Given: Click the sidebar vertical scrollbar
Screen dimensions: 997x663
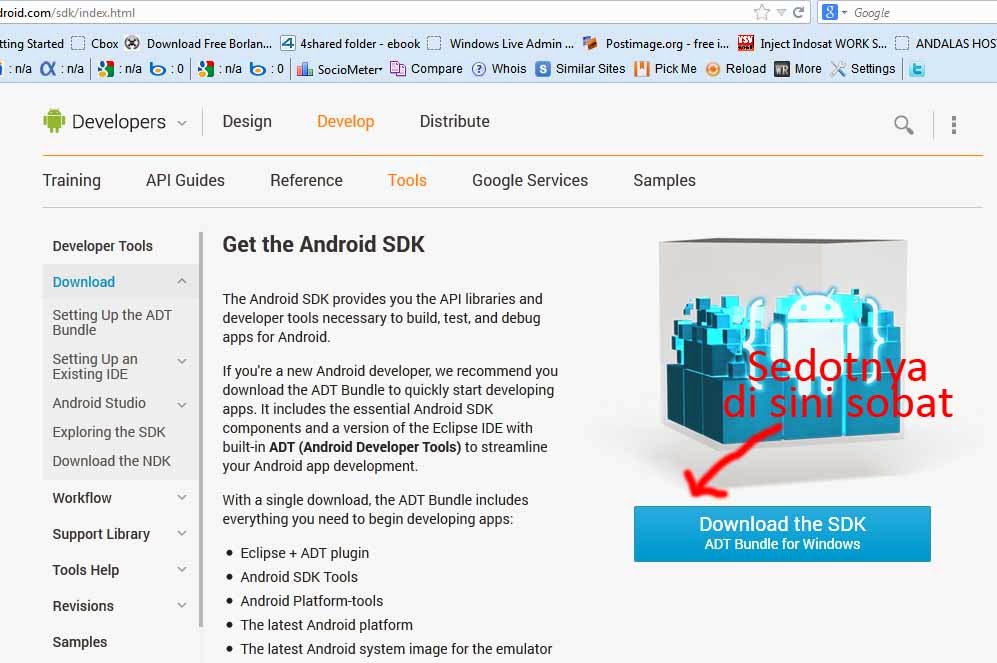Looking at the screenshot, I should click(x=201, y=430).
